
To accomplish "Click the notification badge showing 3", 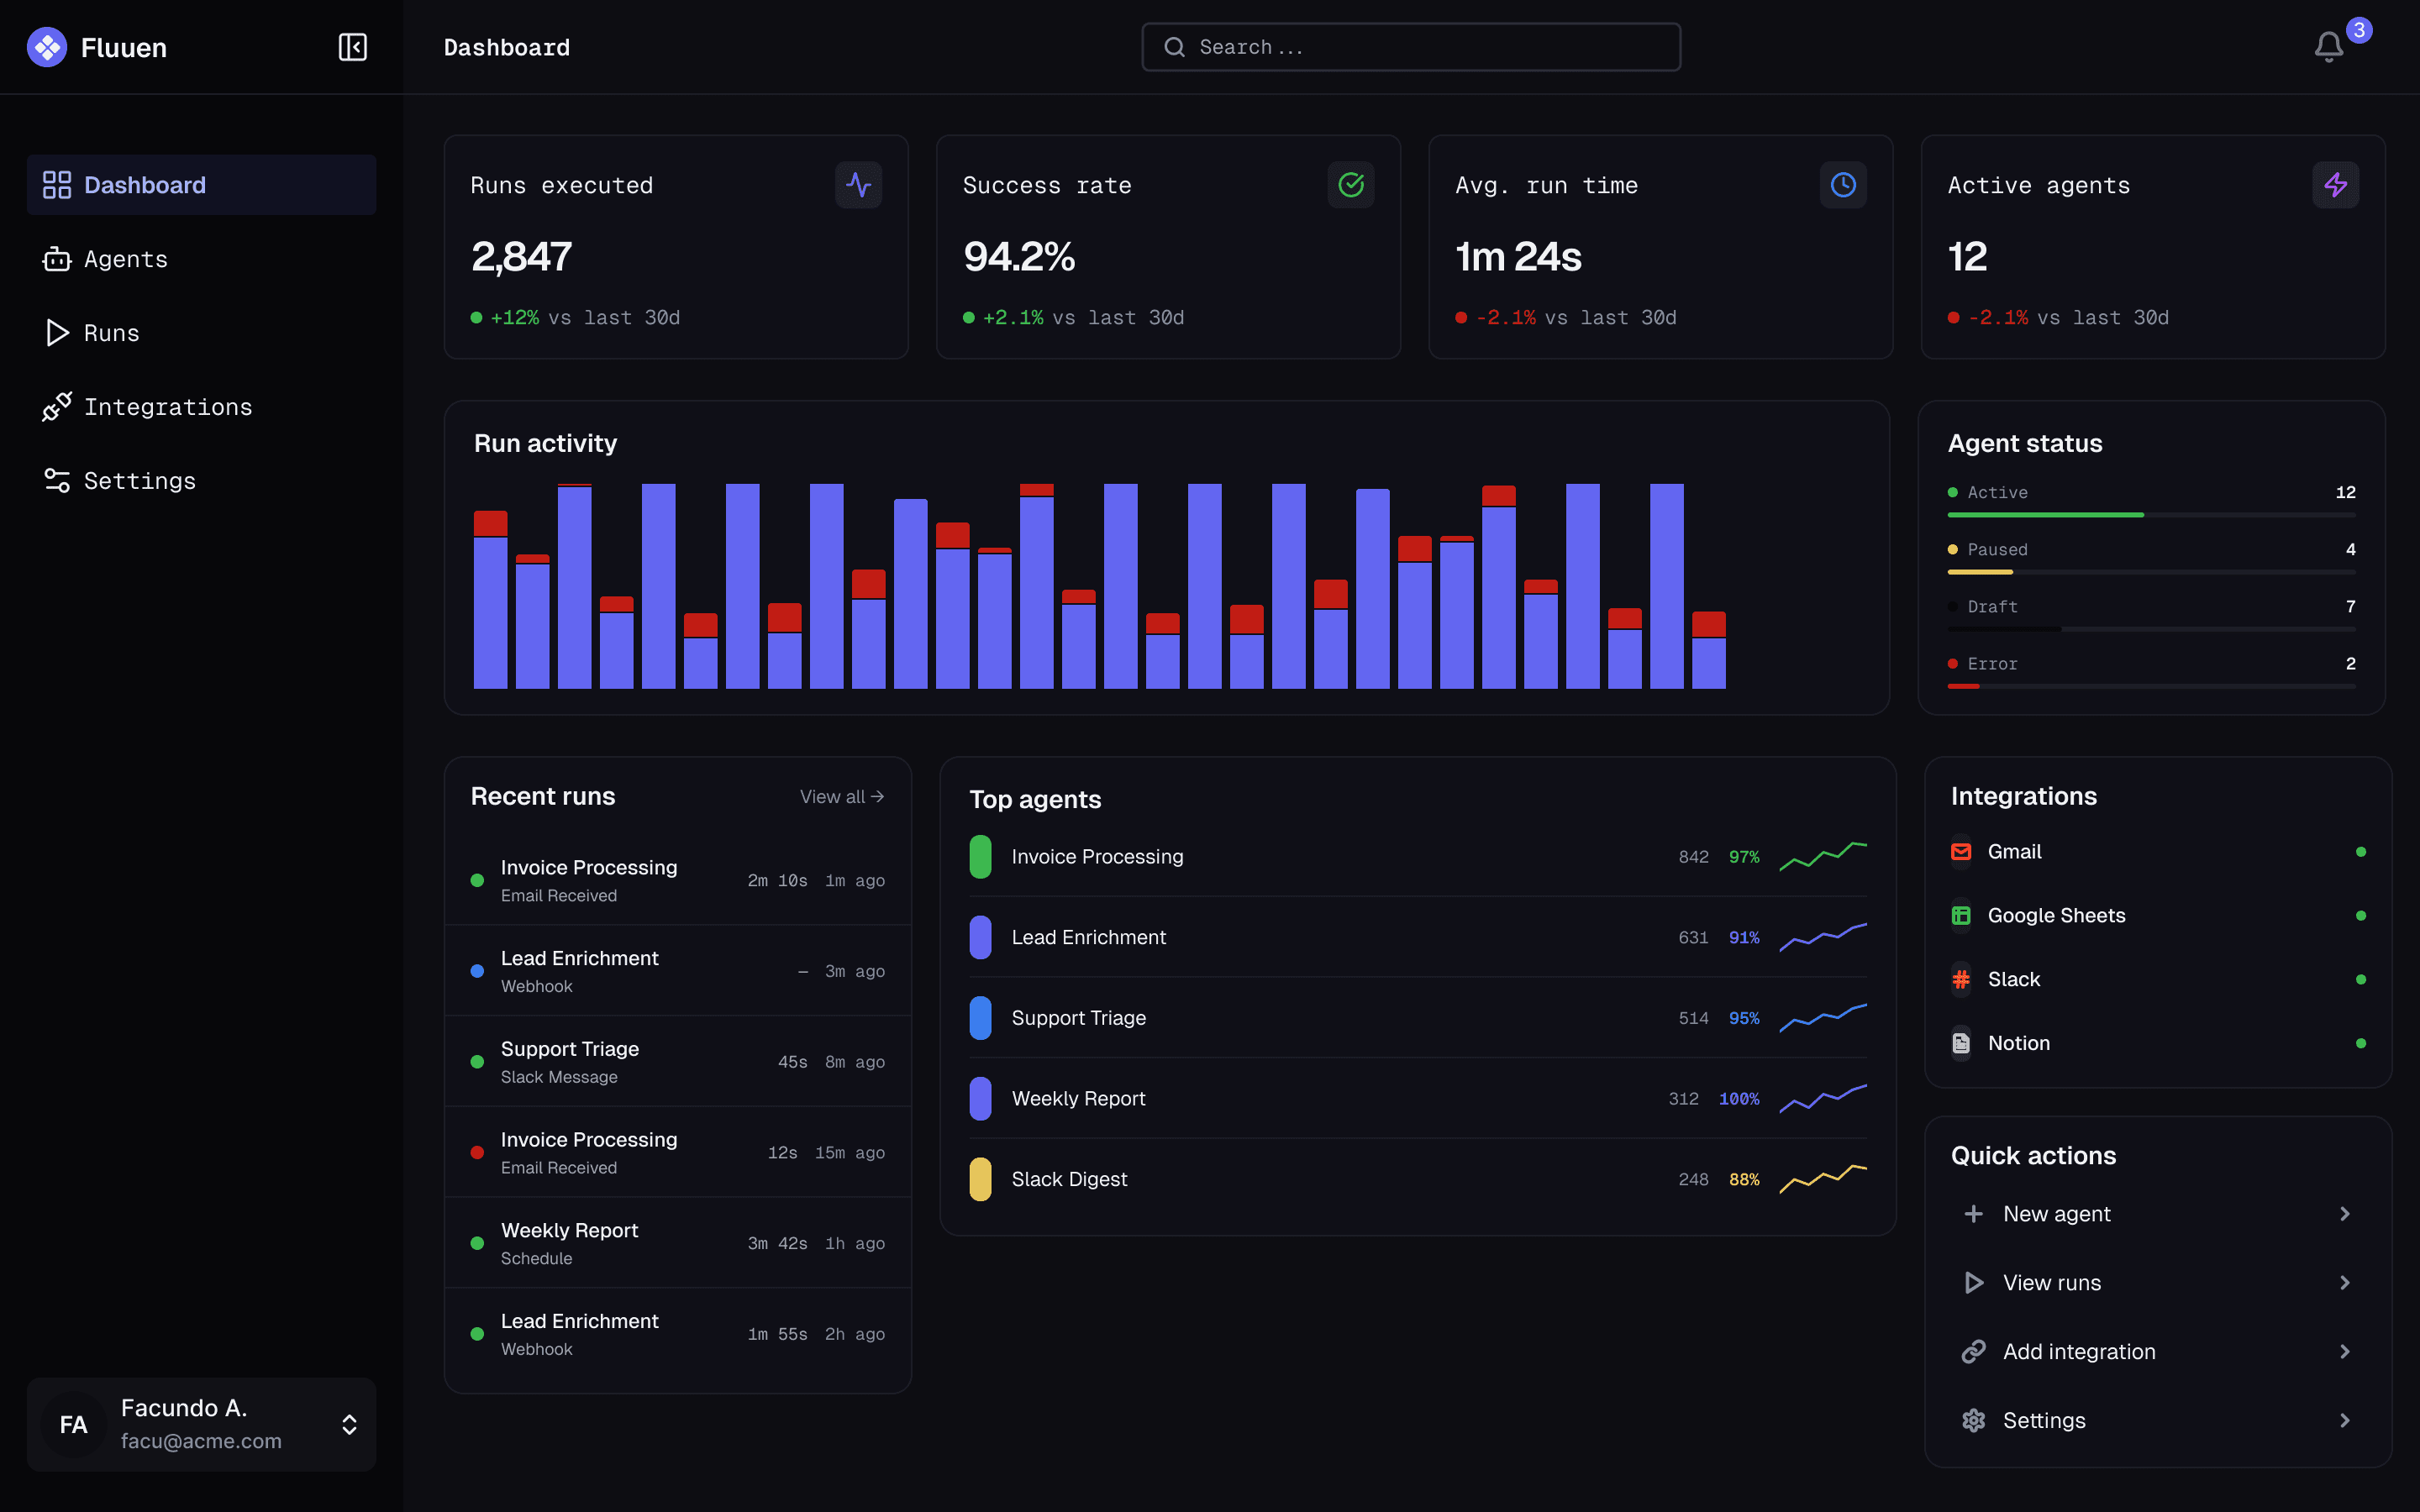I will 2359,30.
